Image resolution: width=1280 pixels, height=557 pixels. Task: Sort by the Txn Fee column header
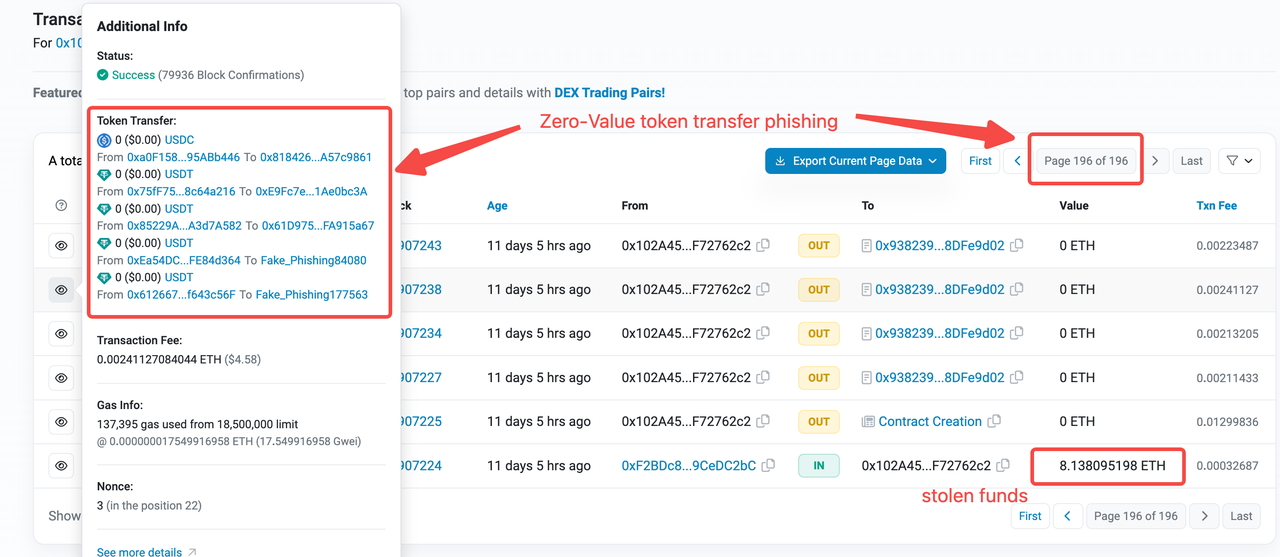(x=1216, y=206)
